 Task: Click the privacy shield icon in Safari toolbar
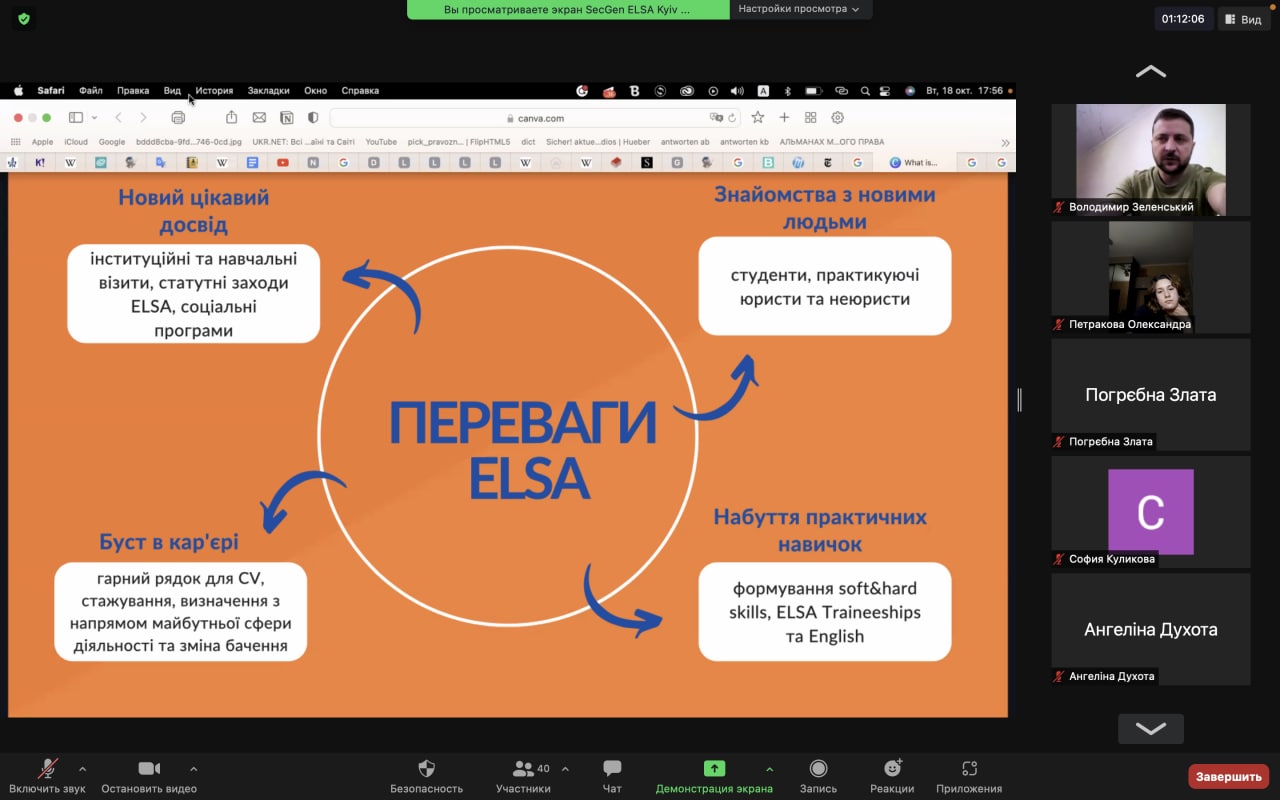click(313, 118)
